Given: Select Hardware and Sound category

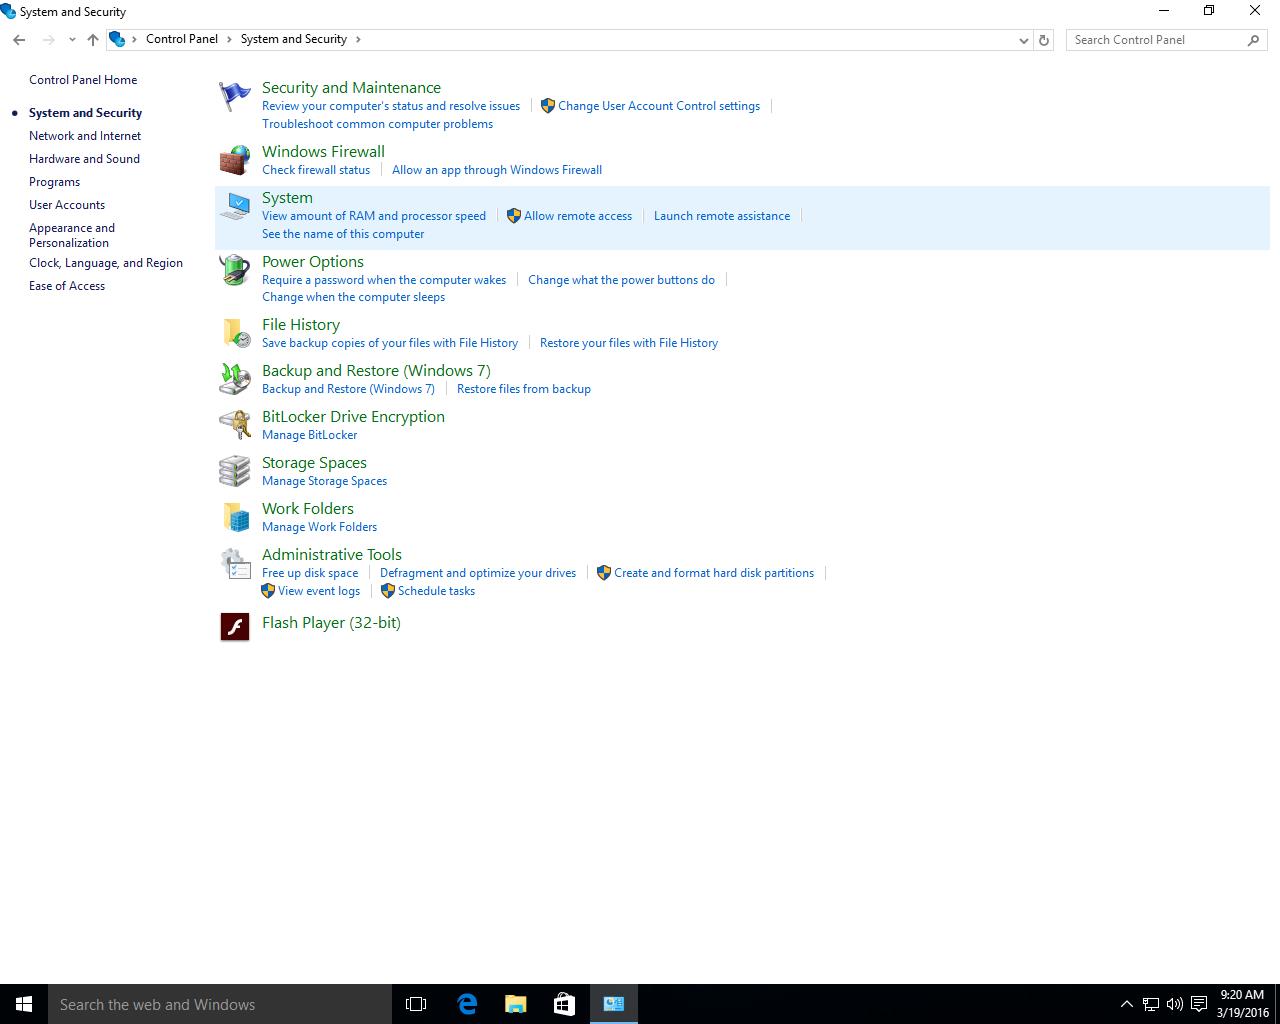Looking at the screenshot, I should [x=84, y=159].
